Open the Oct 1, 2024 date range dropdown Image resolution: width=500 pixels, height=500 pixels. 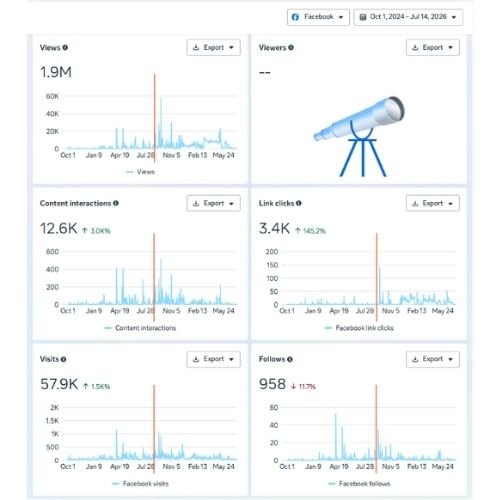click(408, 17)
